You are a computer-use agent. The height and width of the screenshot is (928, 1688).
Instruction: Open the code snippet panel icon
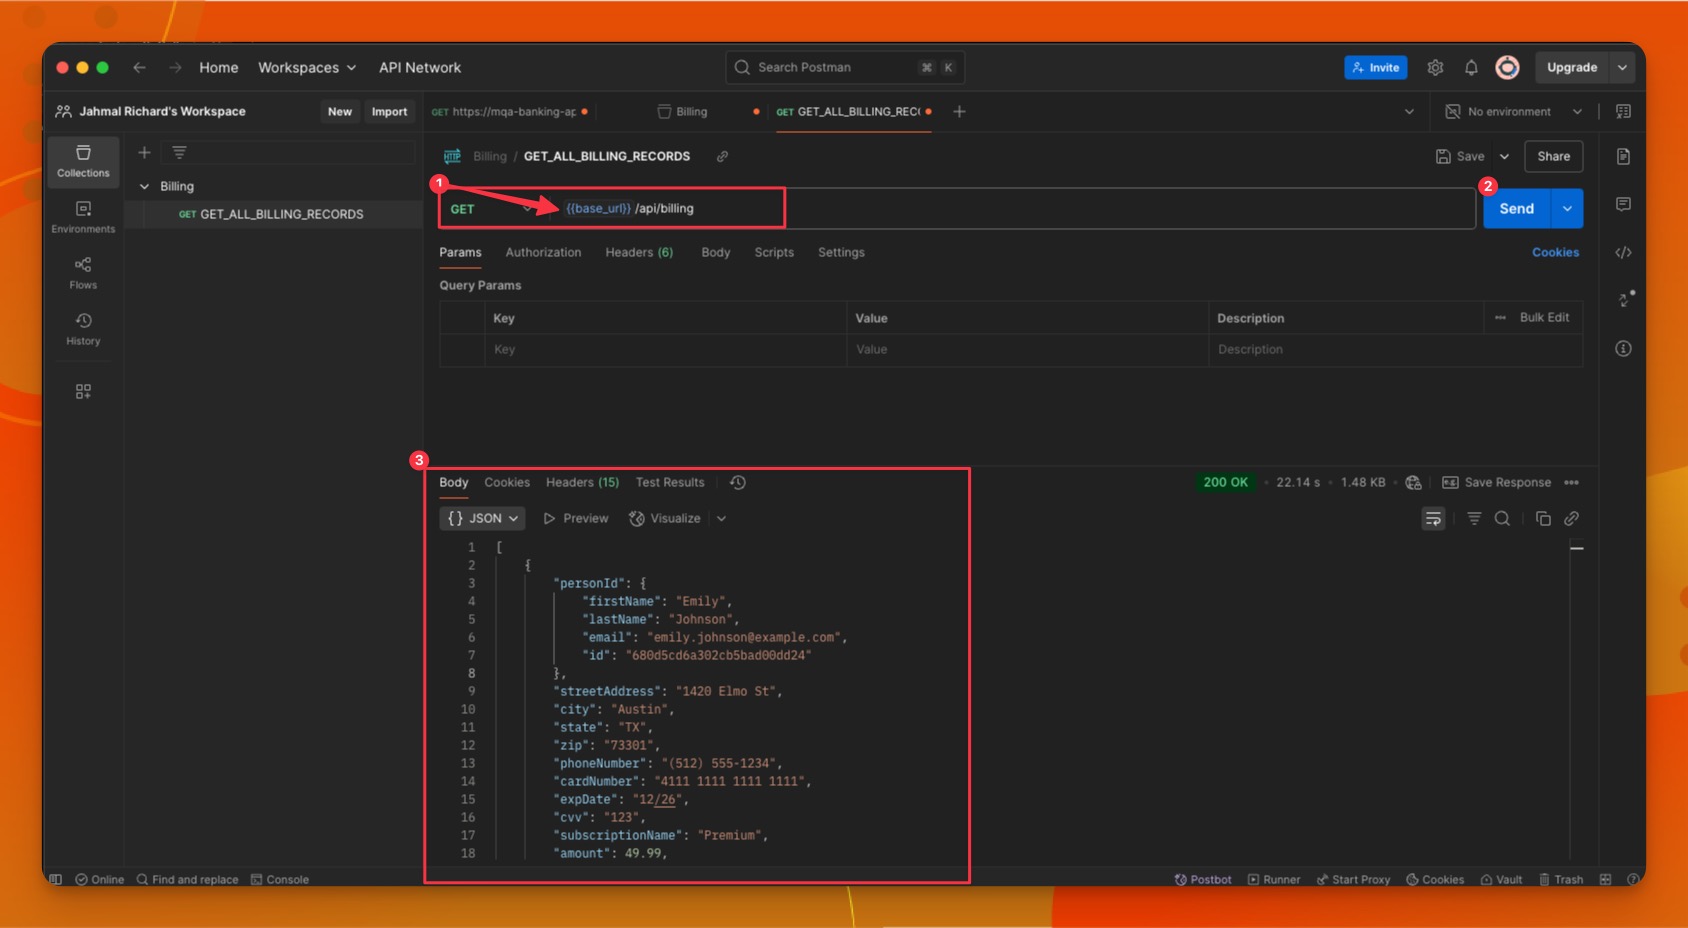1623,252
